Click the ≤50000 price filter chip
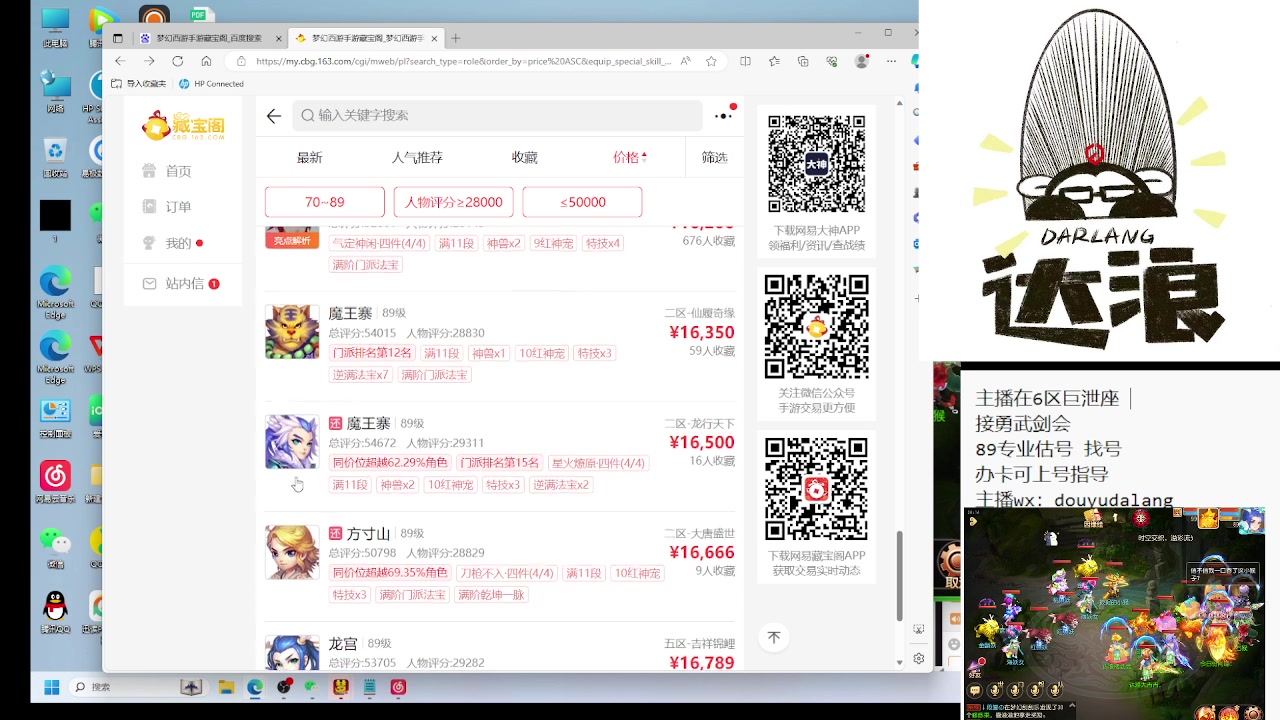This screenshot has width=1280, height=720. [x=582, y=202]
